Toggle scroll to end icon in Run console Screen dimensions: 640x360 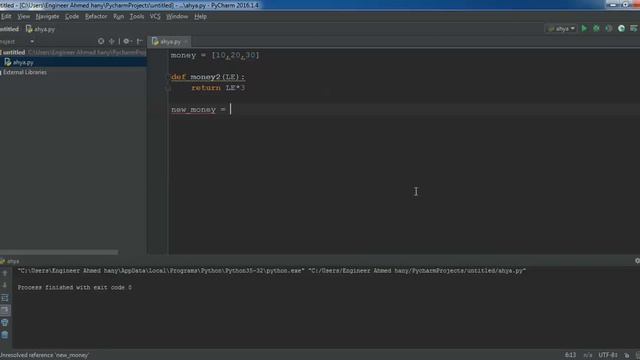pos(5,310)
